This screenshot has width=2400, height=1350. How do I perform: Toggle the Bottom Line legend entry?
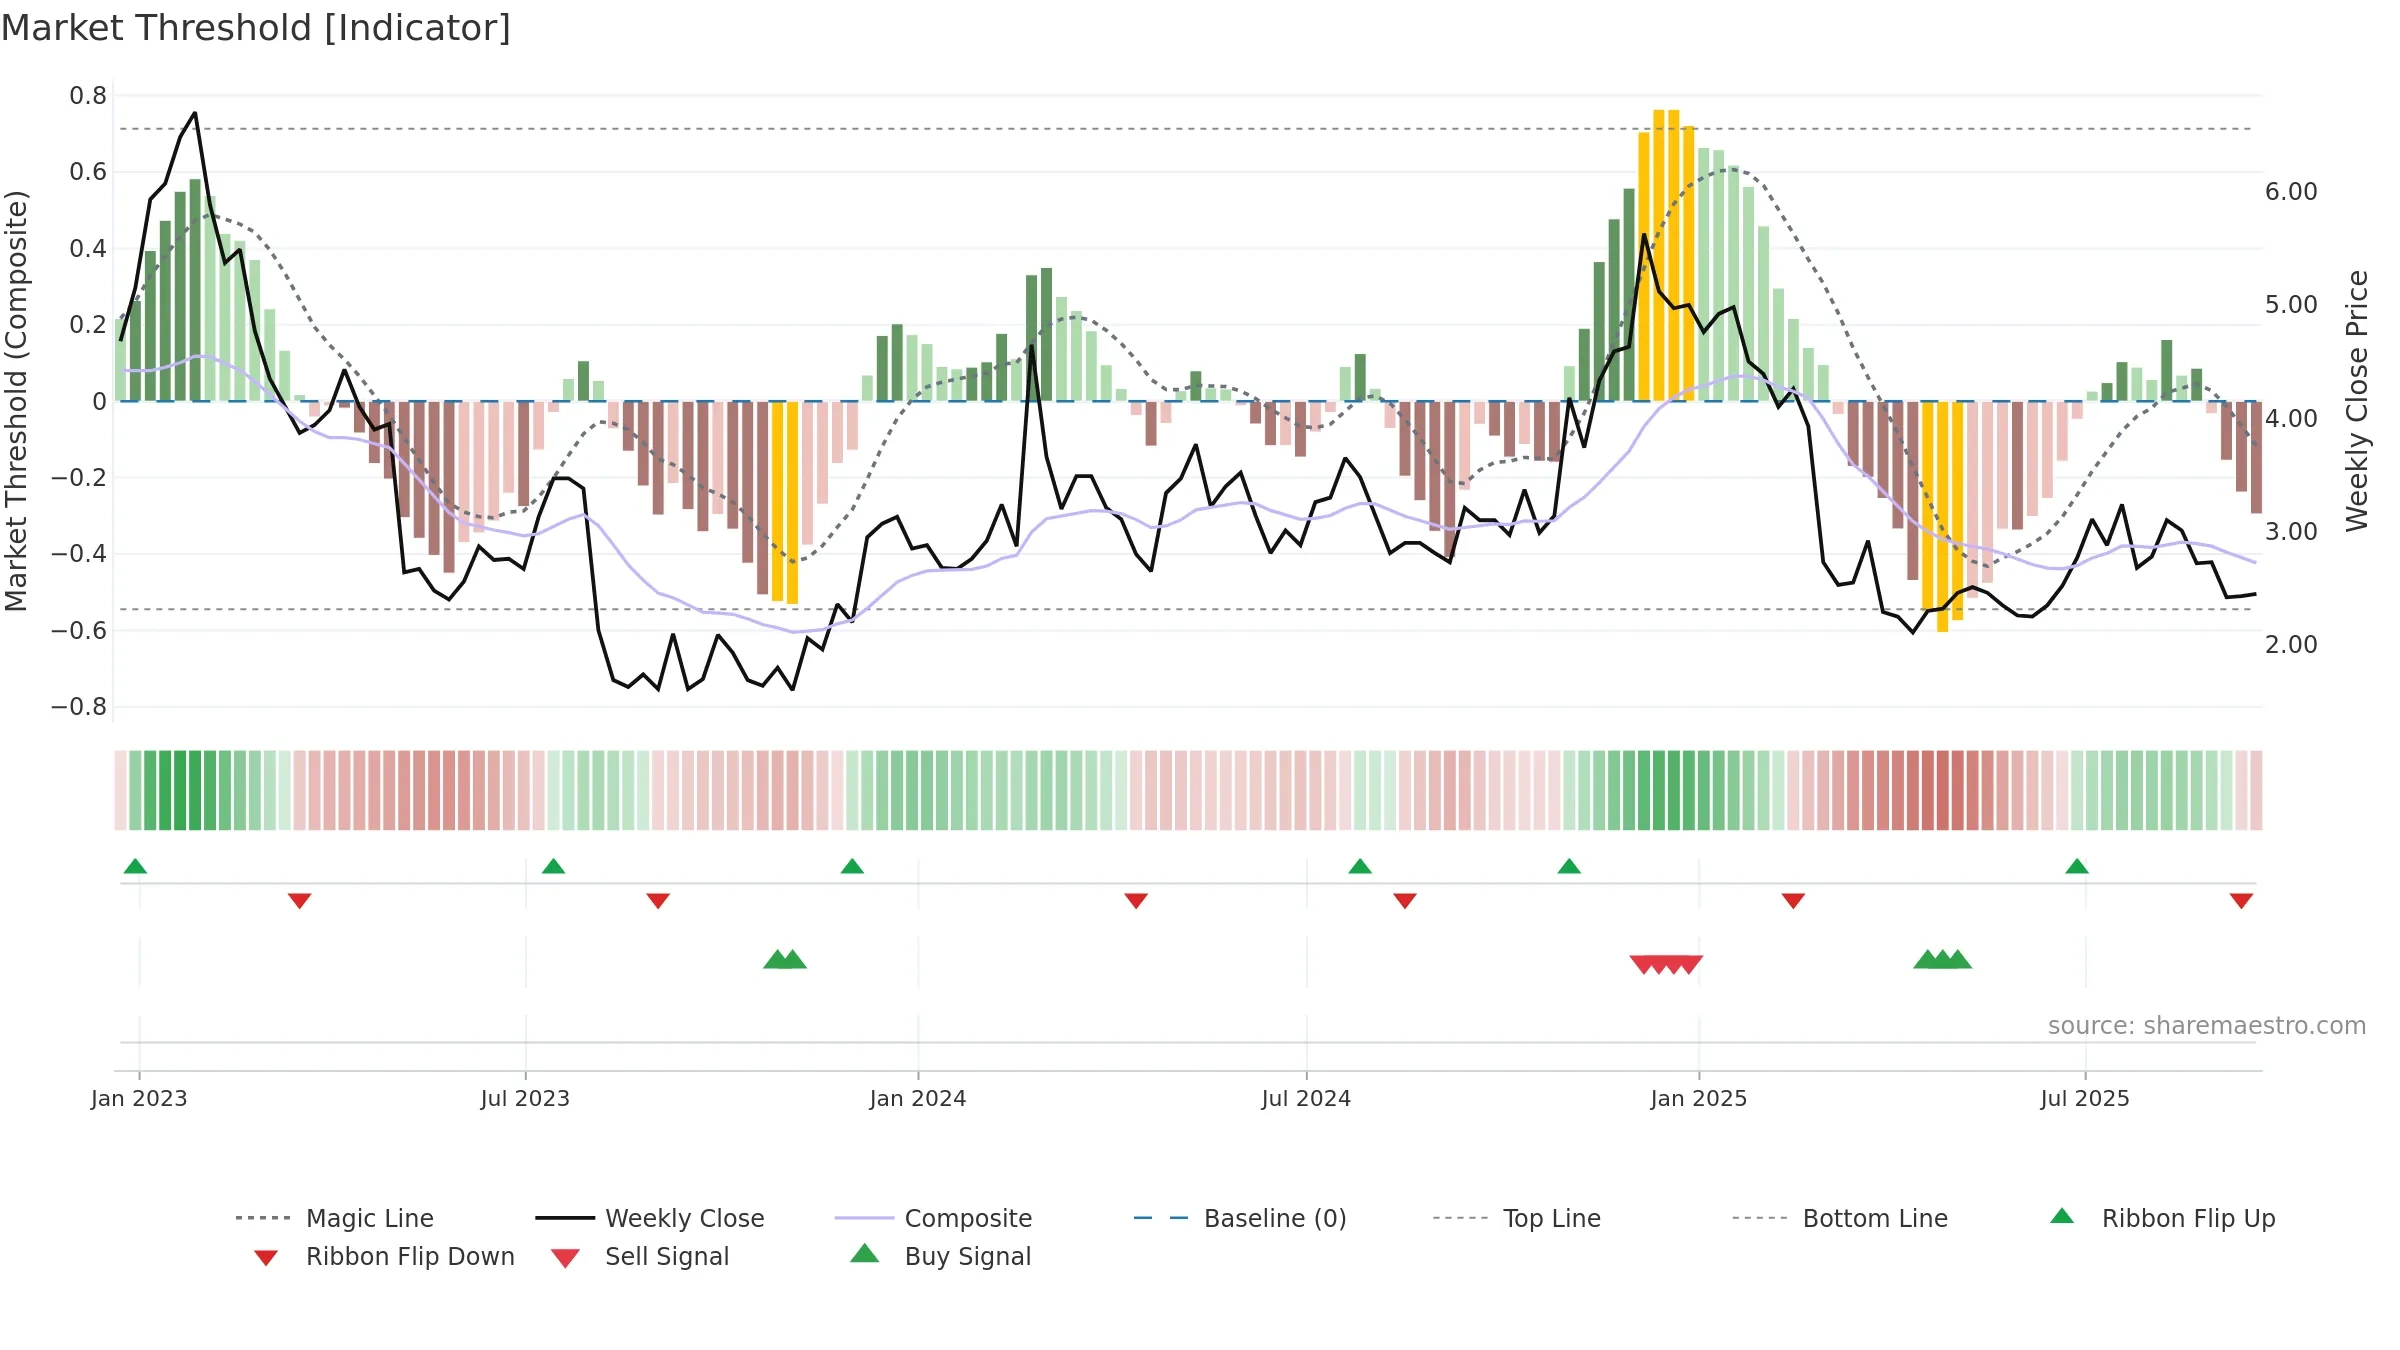tap(1840, 1218)
